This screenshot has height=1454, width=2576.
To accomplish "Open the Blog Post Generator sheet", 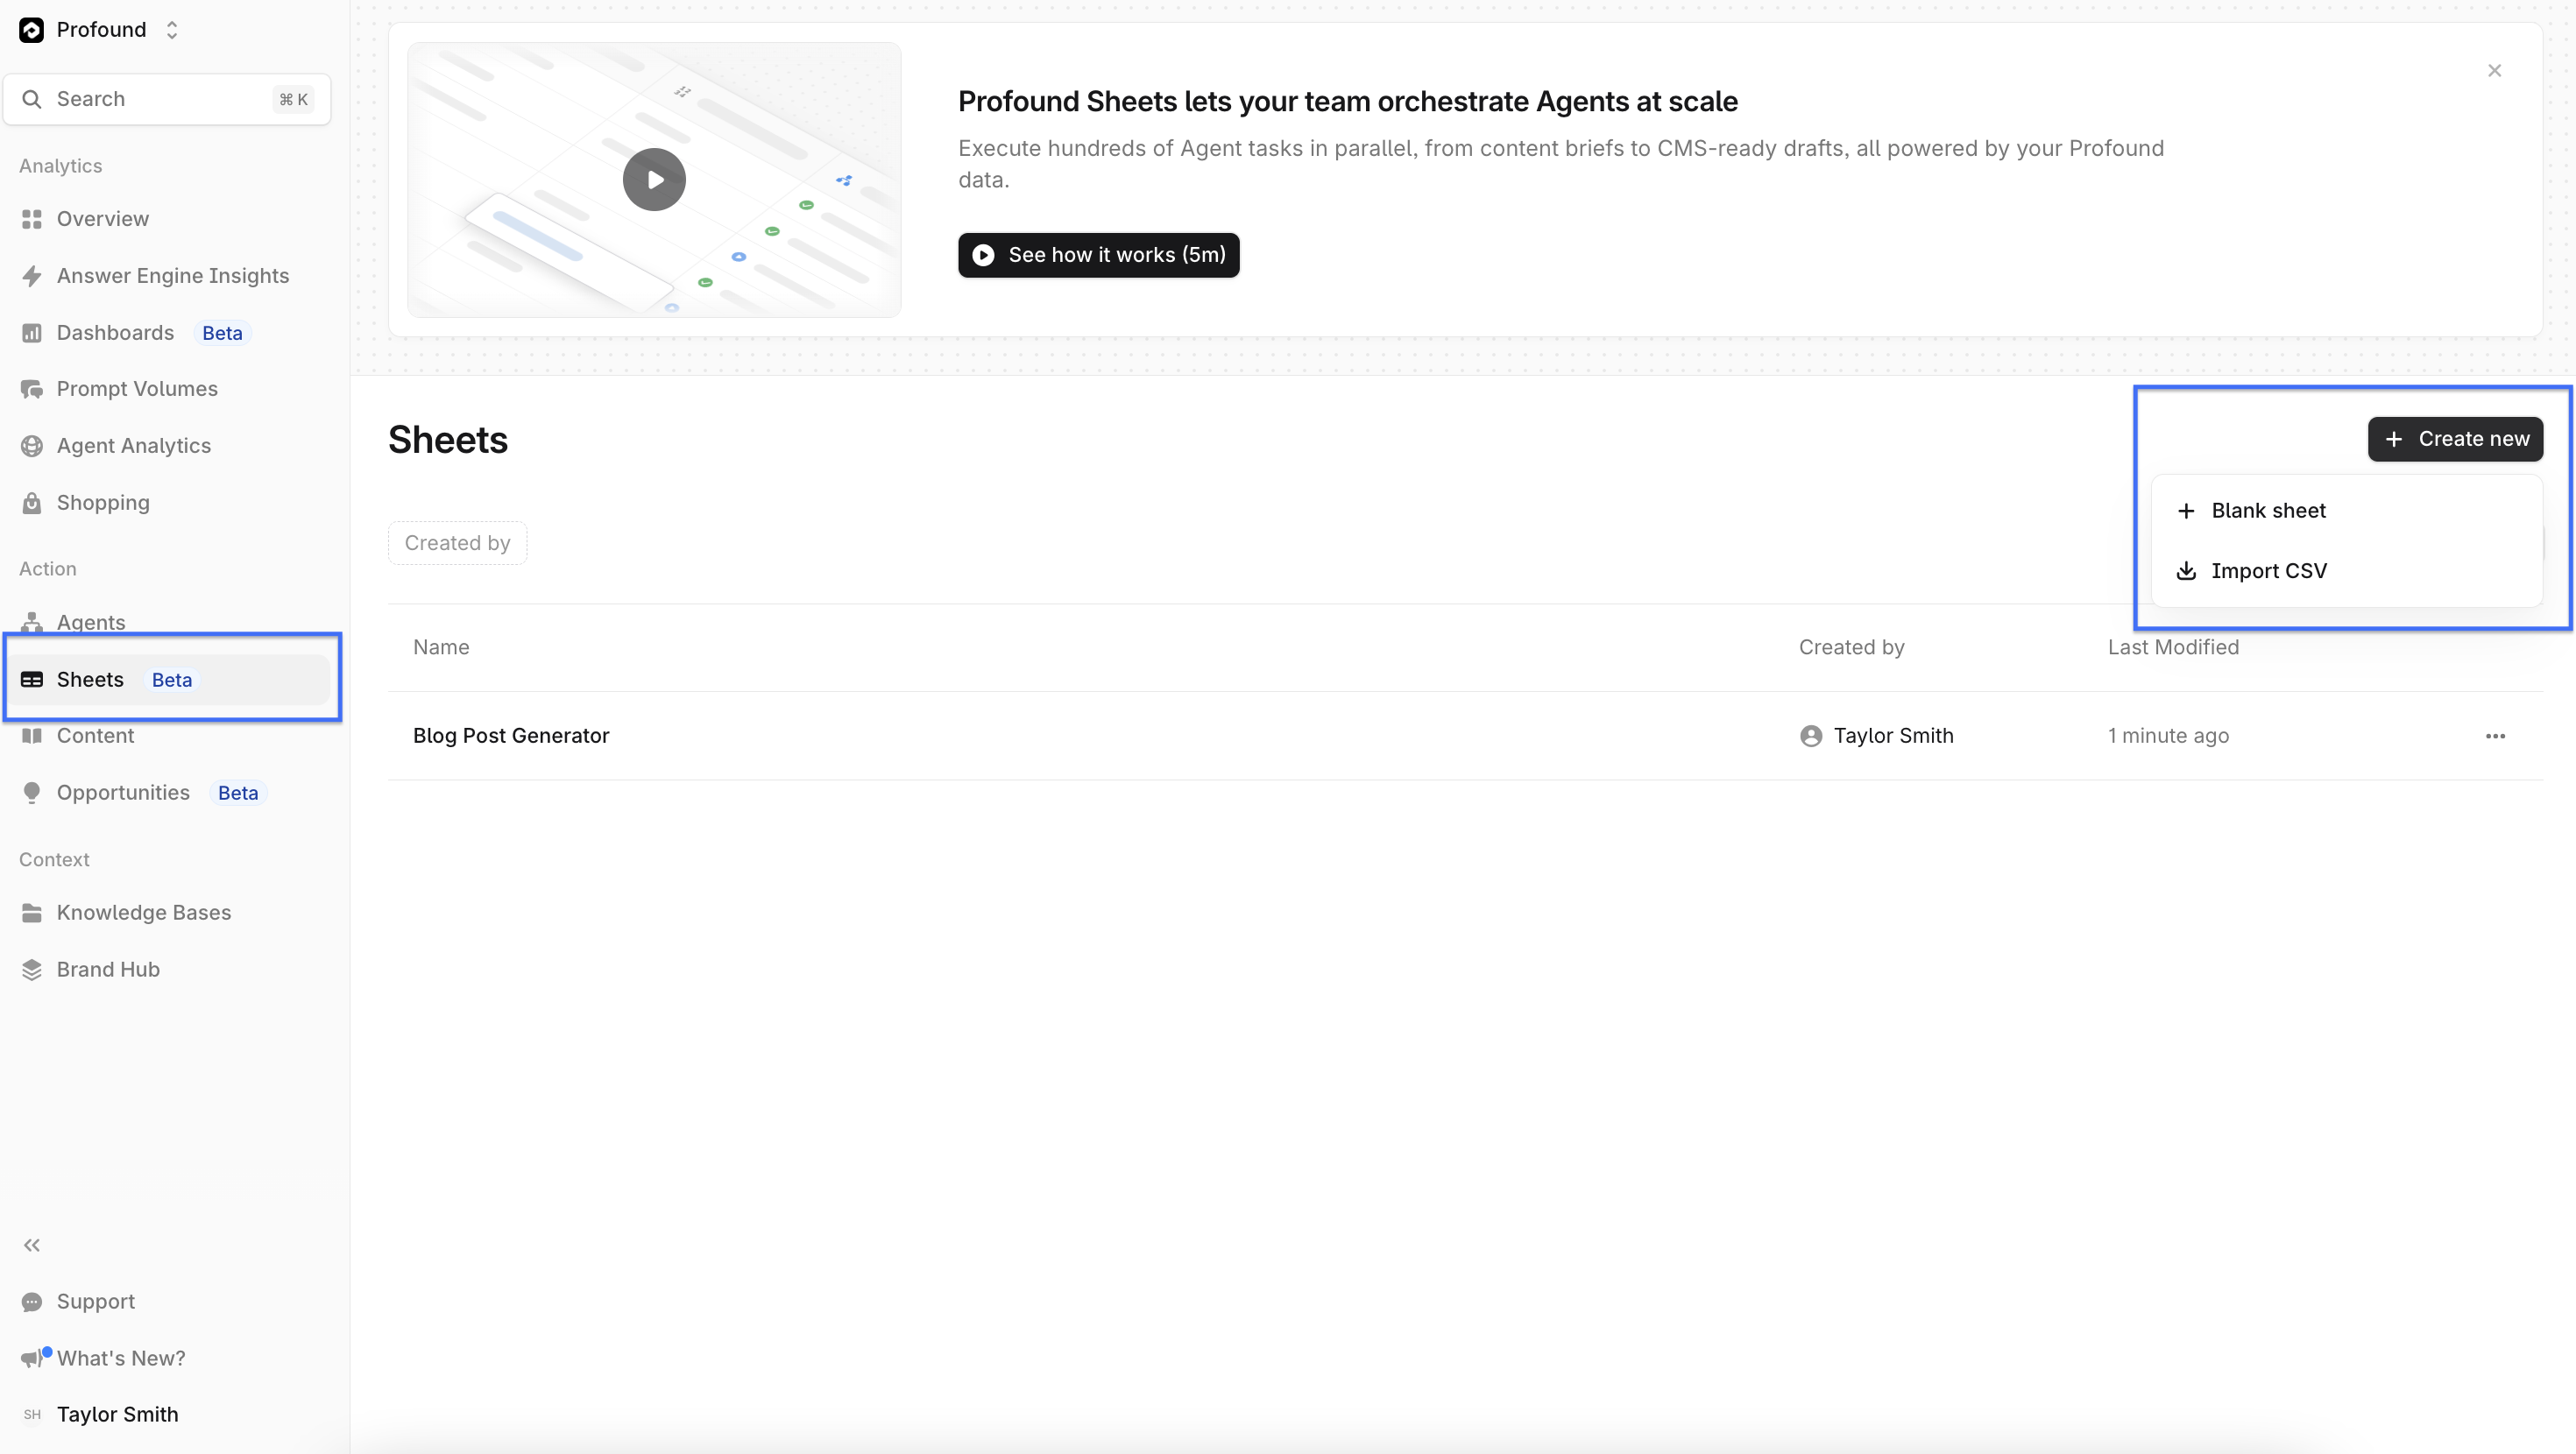I will [x=511, y=736].
